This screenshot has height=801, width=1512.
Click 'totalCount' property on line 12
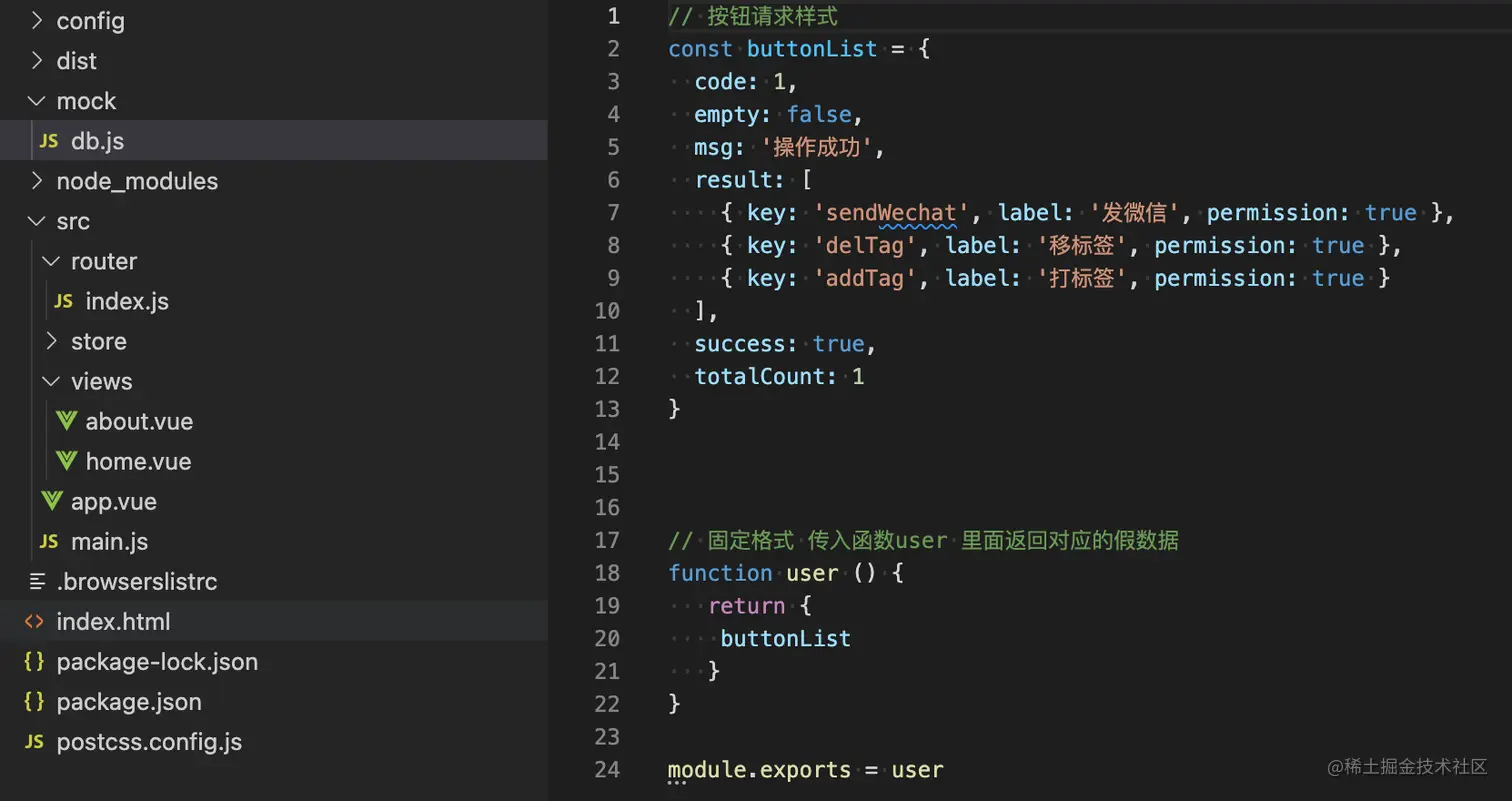click(x=759, y=377)
